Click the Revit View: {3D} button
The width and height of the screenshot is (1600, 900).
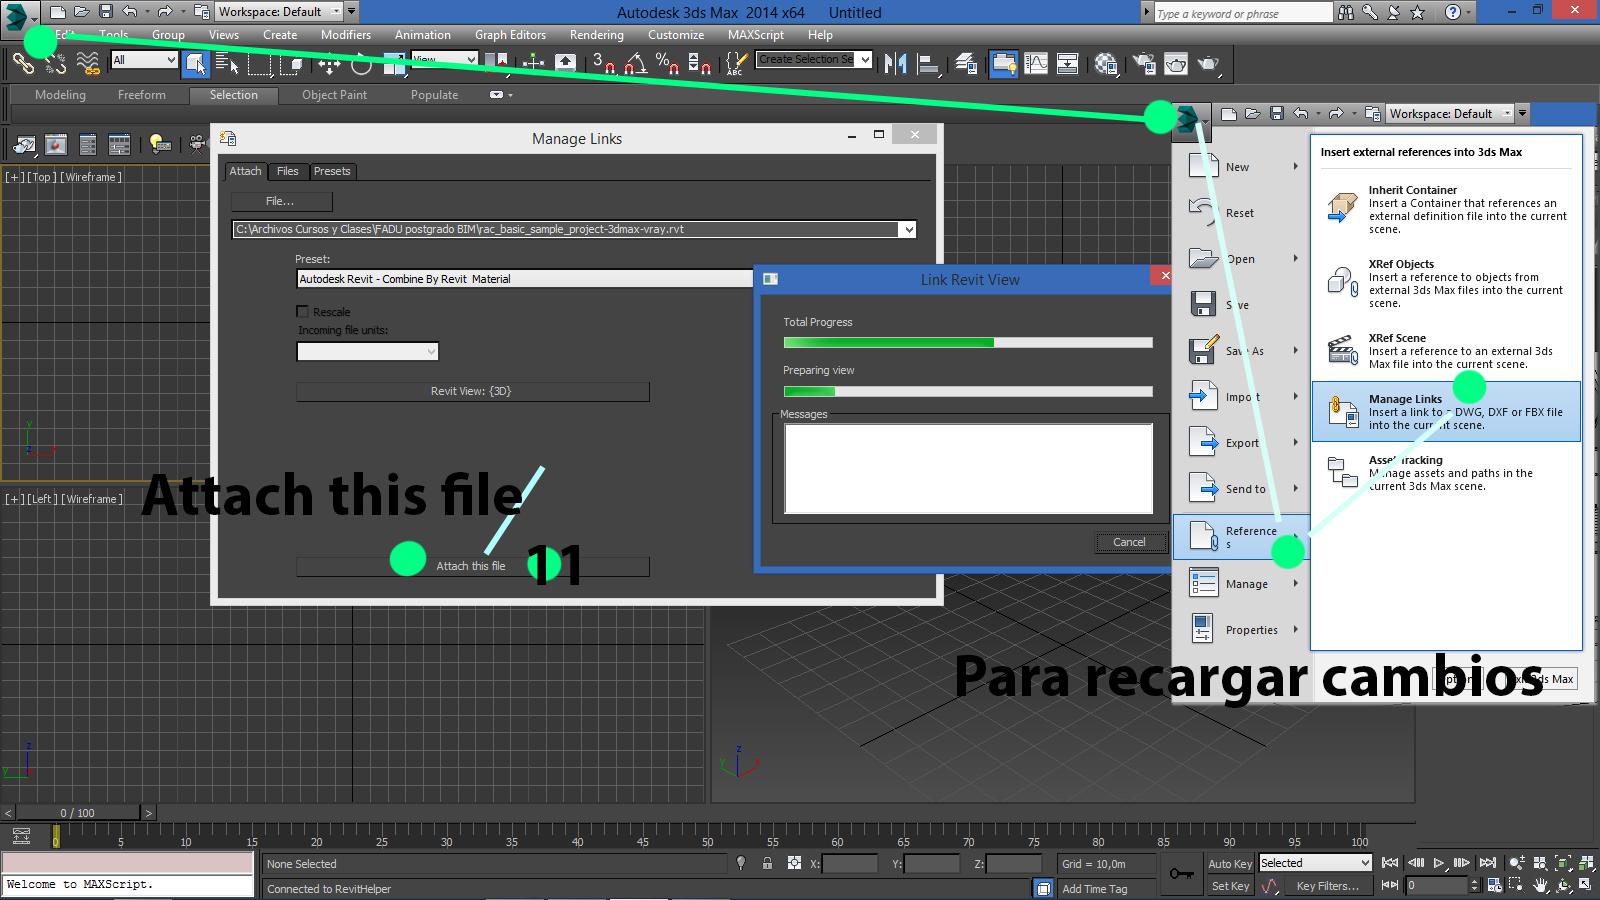pos(472,391)
